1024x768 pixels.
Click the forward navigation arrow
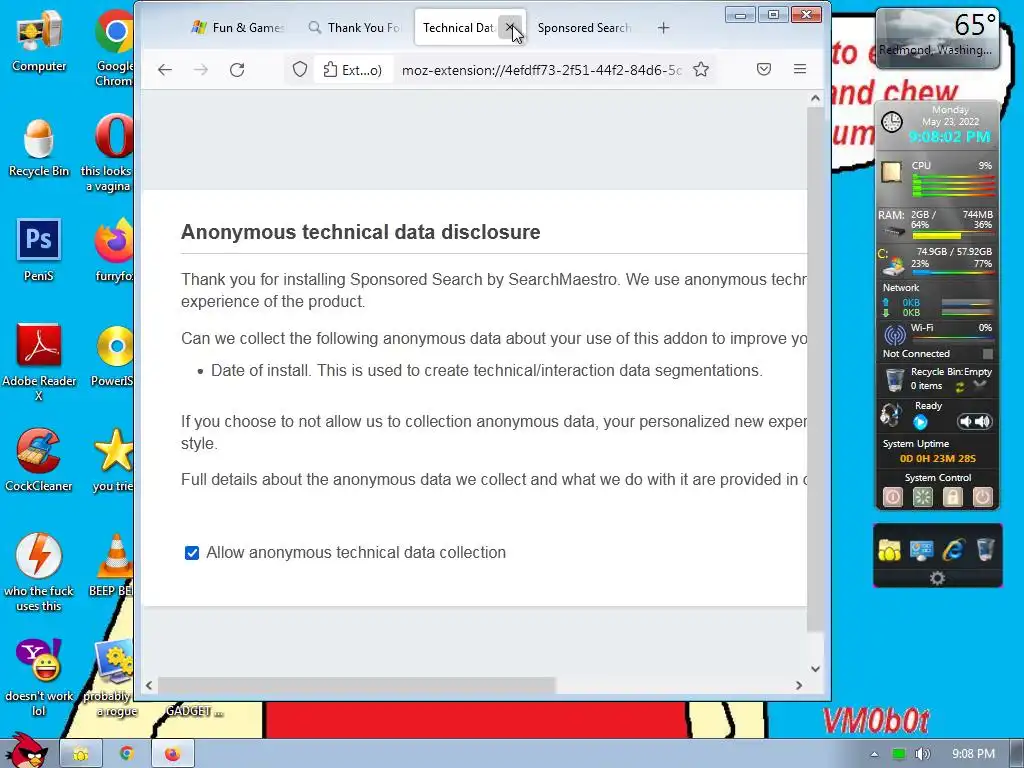(x=200, y=70)
